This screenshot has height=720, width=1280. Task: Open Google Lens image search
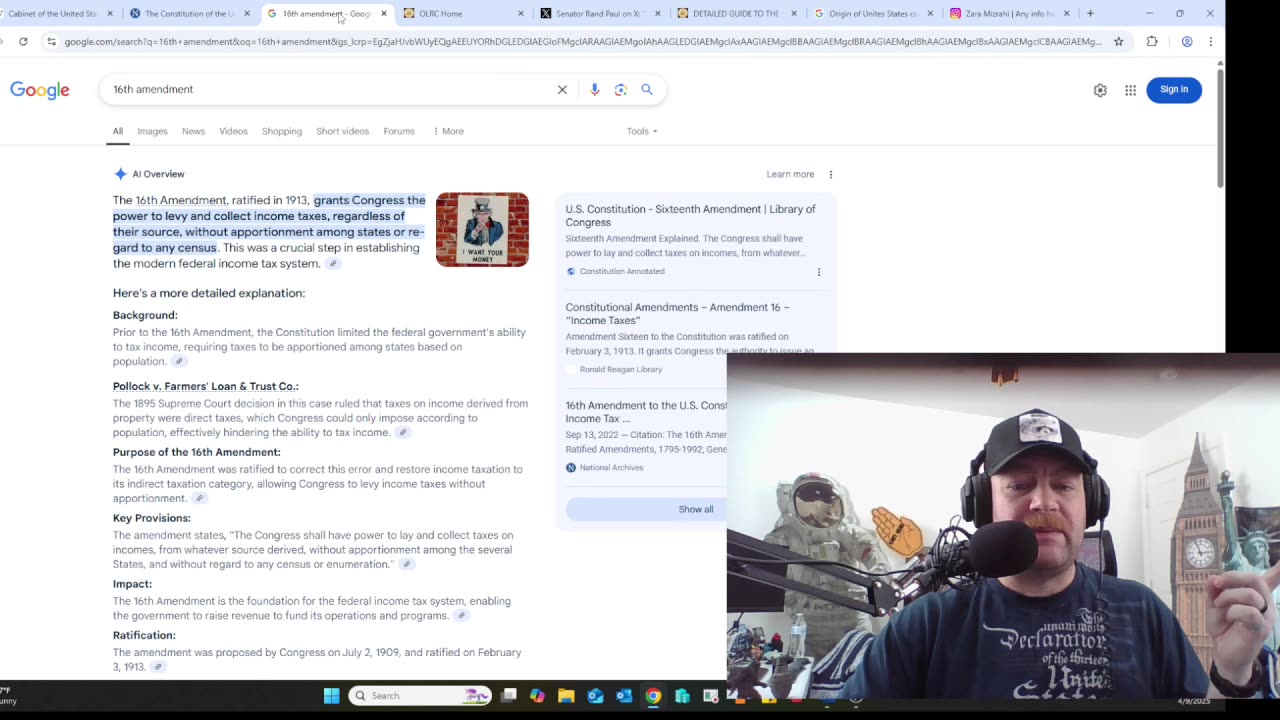[x=621, y=89]
